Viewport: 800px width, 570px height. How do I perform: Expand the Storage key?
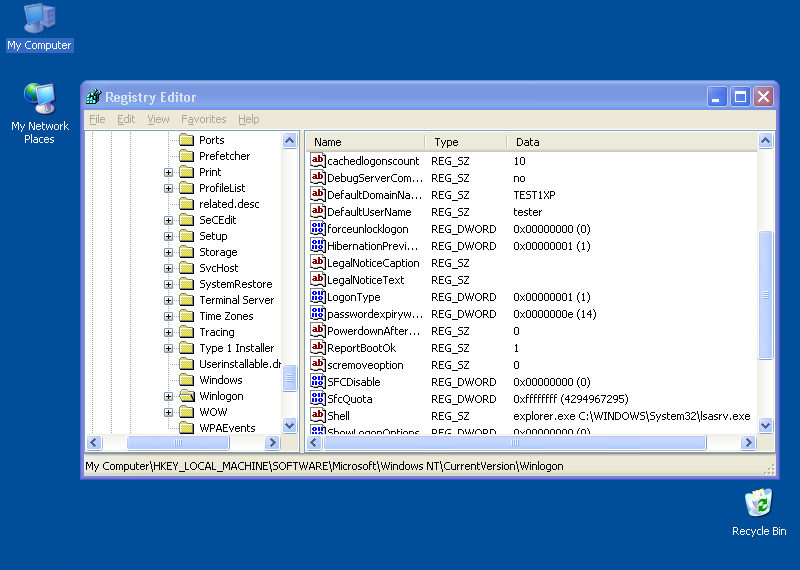[168, 253]
